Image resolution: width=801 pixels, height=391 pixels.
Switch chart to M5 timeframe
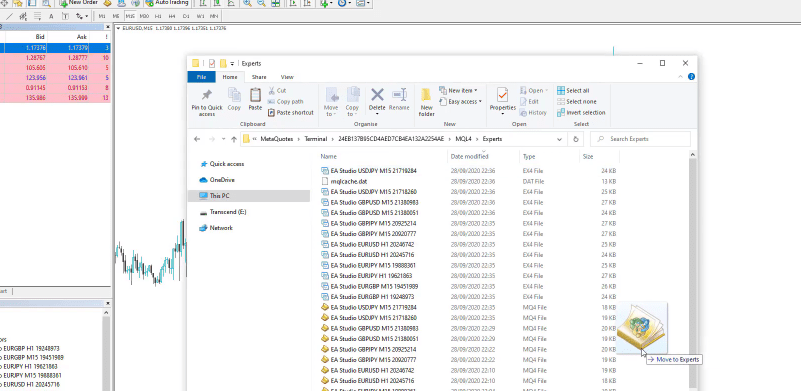coord(116,16)
